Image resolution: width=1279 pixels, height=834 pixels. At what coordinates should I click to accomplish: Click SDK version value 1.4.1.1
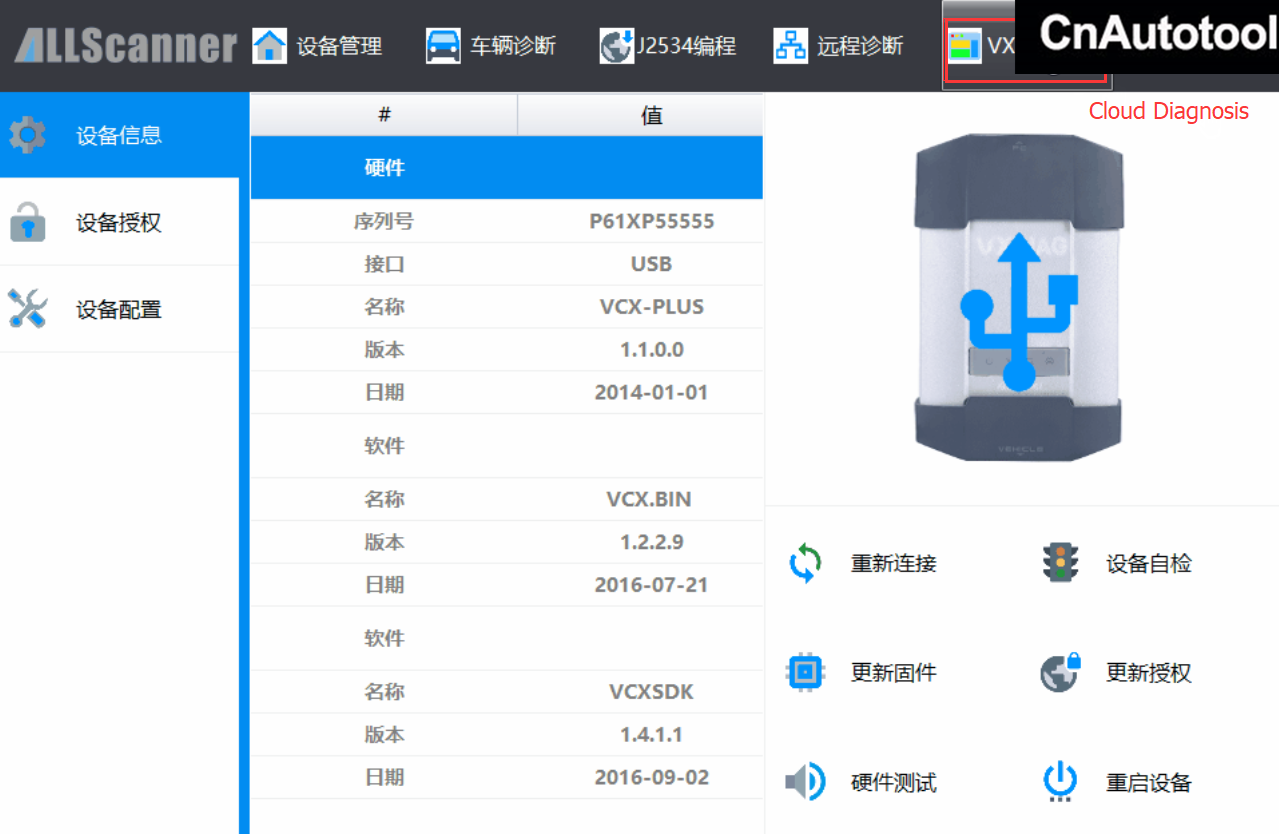652,734
